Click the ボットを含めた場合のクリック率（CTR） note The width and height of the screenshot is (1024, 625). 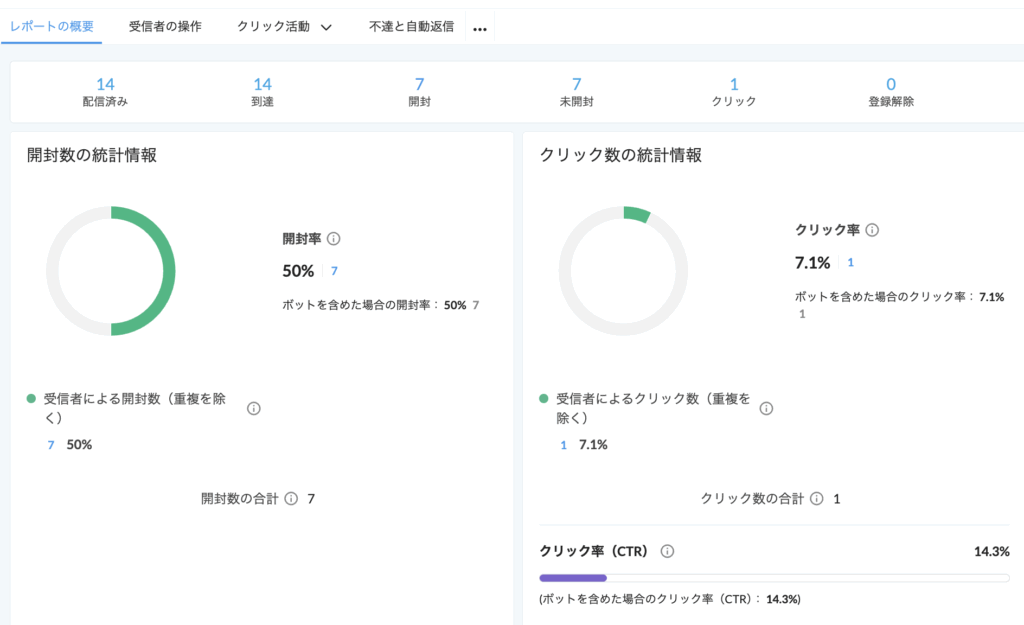click(670, 599)
